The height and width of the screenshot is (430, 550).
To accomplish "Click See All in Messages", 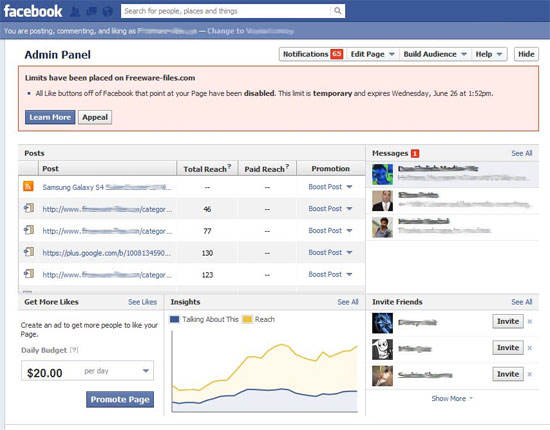I will [x=522, y=153].
